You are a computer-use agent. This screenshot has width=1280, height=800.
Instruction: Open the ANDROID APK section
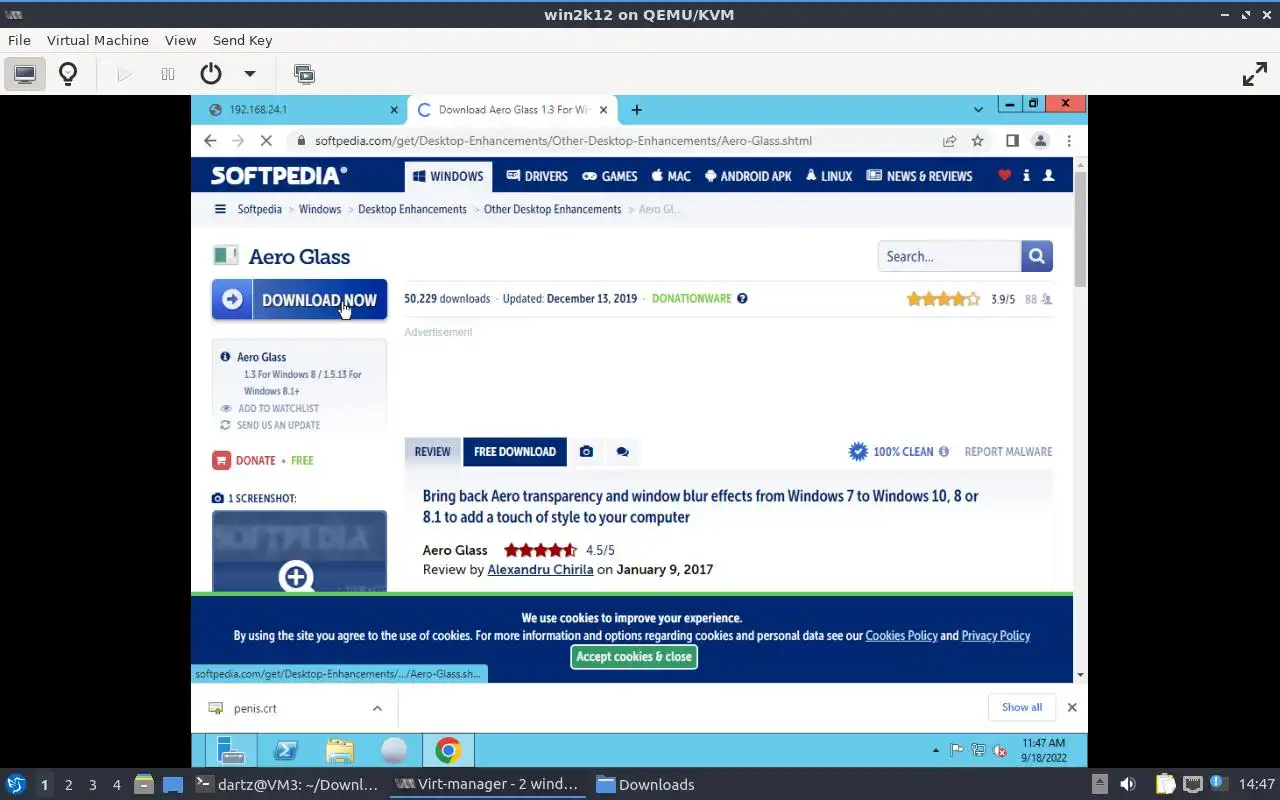748,176
